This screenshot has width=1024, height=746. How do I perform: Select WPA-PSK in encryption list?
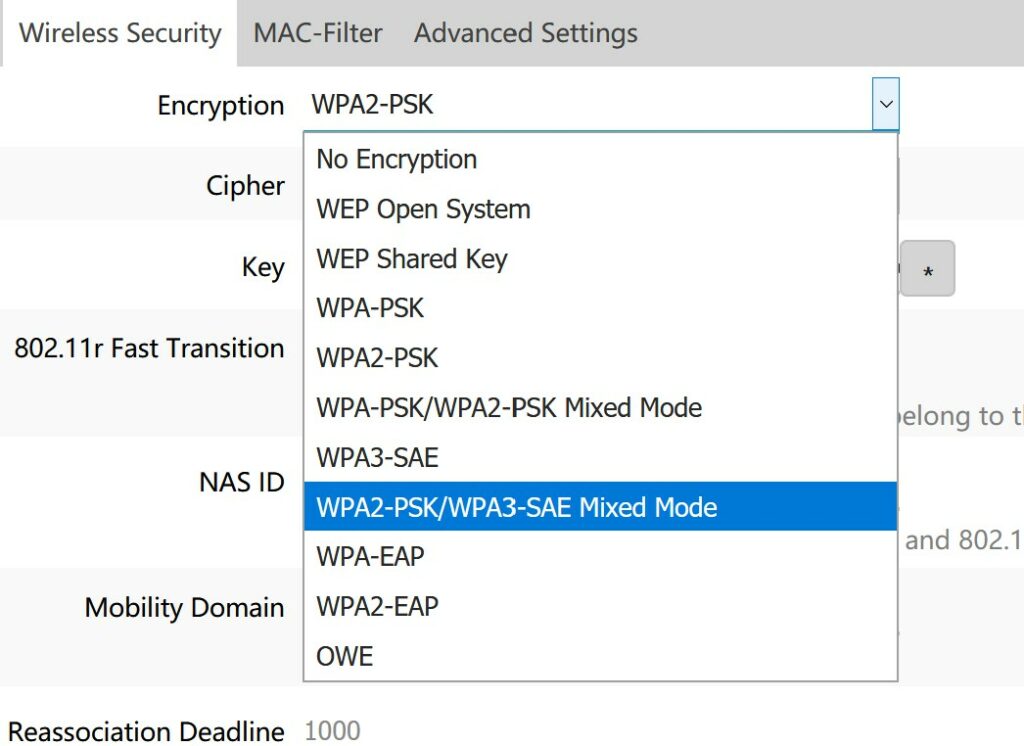coord(370,308)
